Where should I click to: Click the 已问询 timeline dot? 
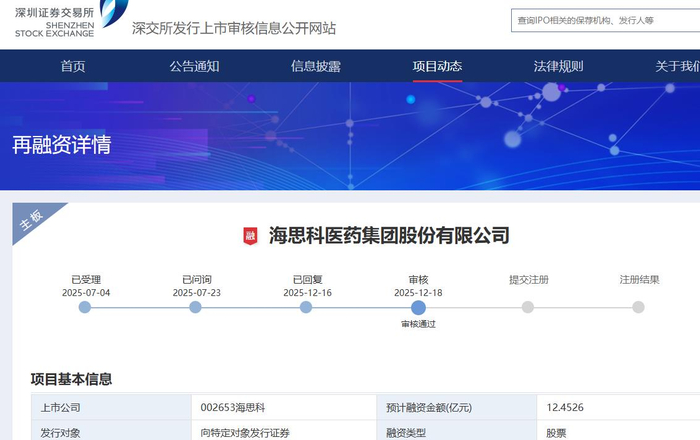(x=196, y=307)
